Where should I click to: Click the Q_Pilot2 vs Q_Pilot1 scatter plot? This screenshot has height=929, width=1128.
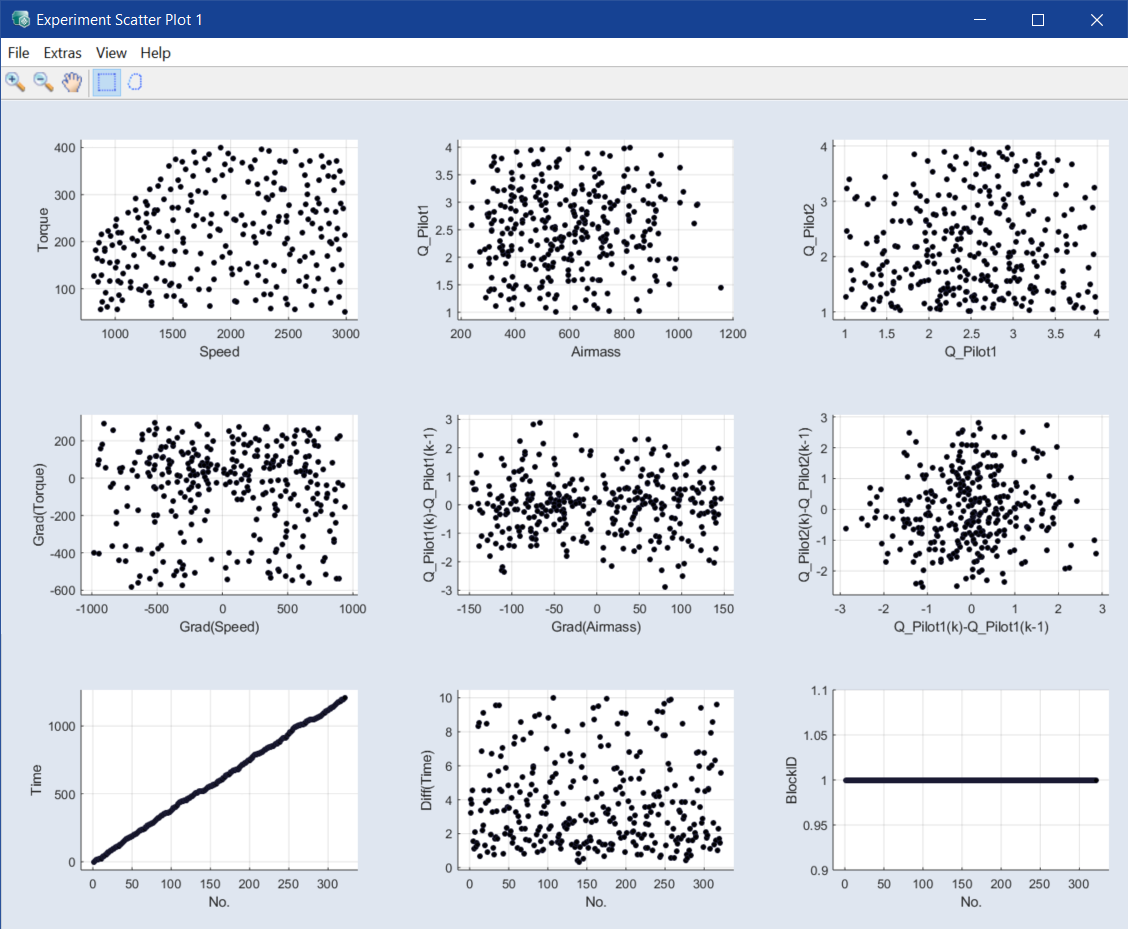[971, 230]
